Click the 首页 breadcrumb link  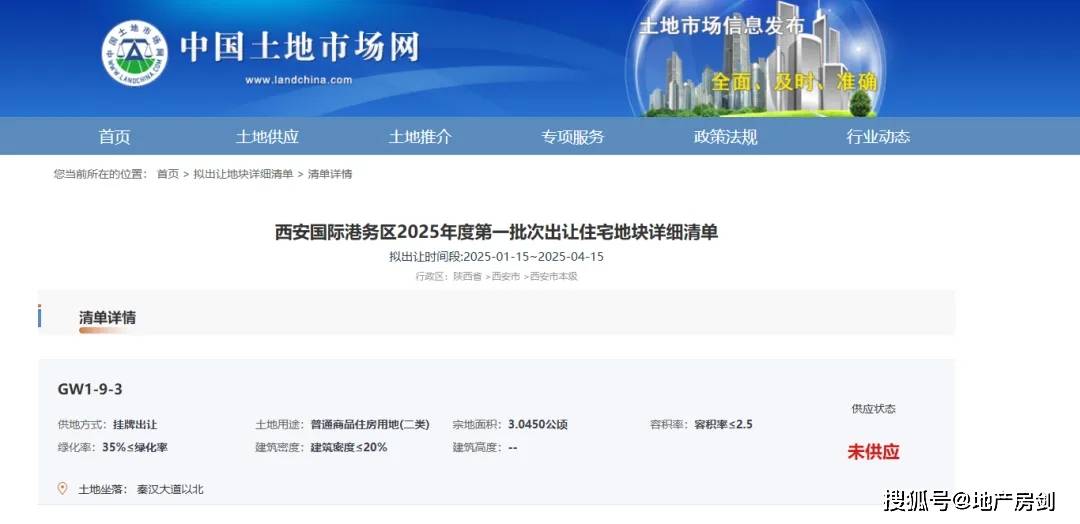(x=167, y=174)
